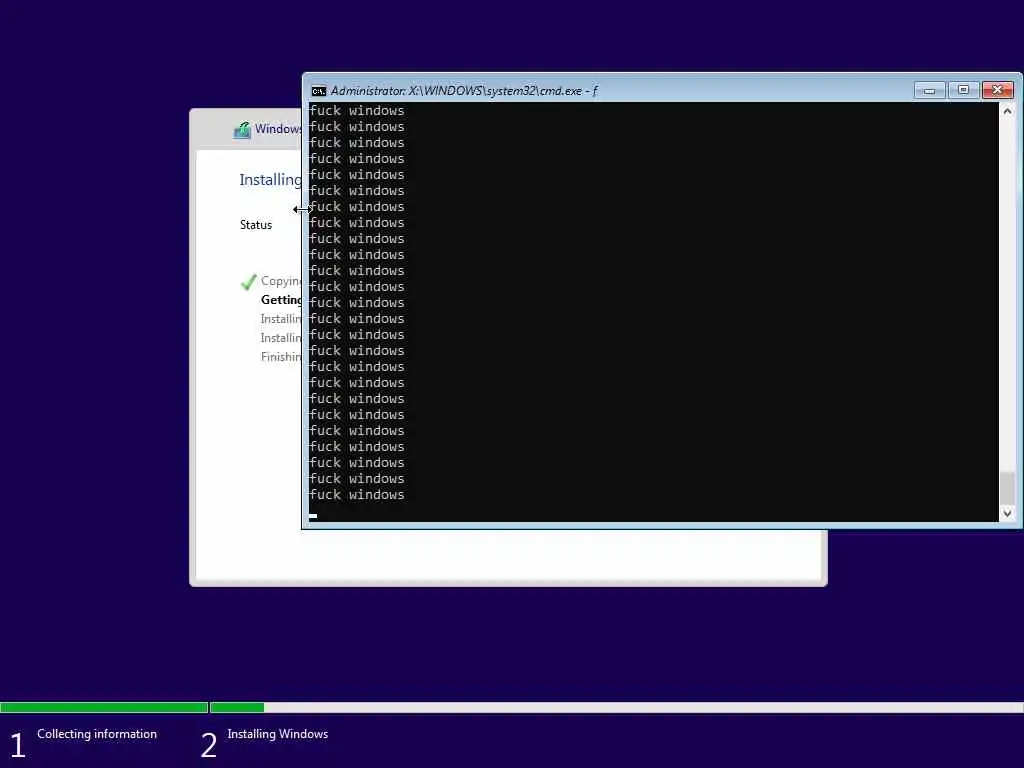Click the Finishing step in Setup list

pos(281,357)
